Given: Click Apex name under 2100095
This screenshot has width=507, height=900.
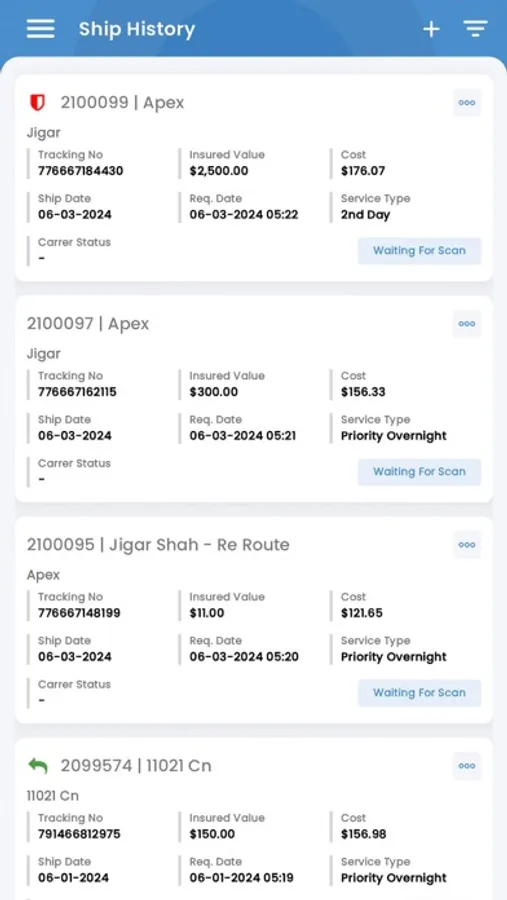Looking at the screenshot, I should pyautogui.click(x=43, y=575).
